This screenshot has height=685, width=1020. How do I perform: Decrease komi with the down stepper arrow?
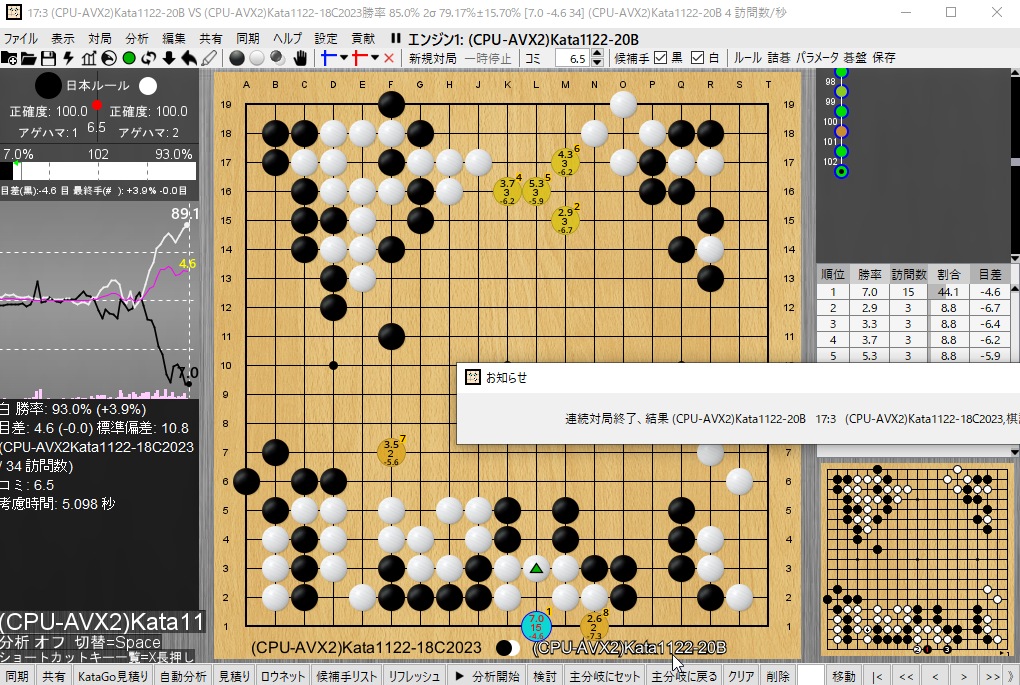point(597,63)
